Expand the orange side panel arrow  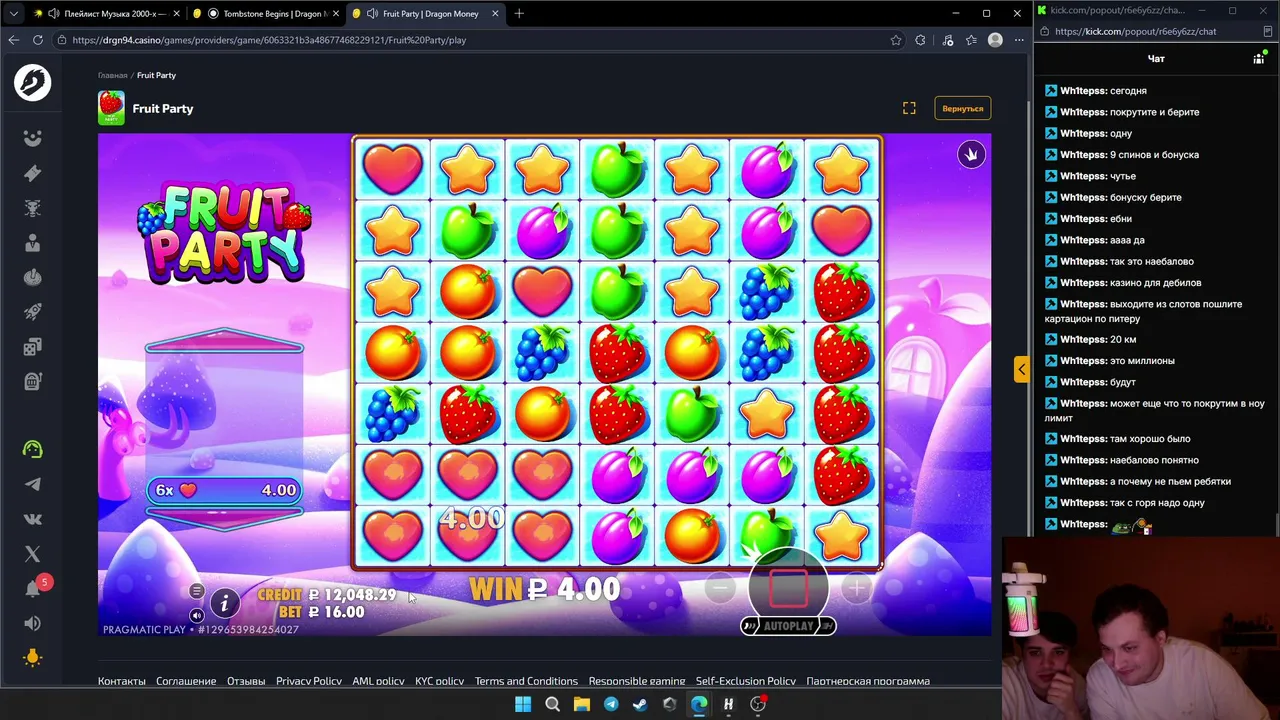1021,369
